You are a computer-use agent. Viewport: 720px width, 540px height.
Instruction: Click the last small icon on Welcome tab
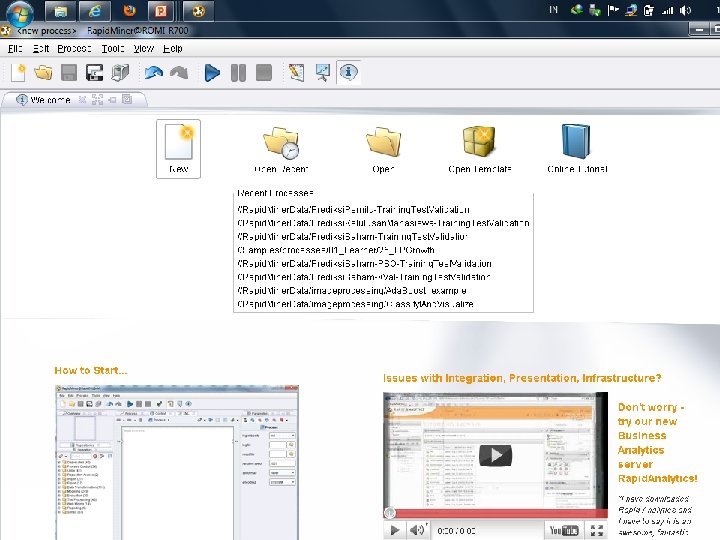(x=127, y=99)
